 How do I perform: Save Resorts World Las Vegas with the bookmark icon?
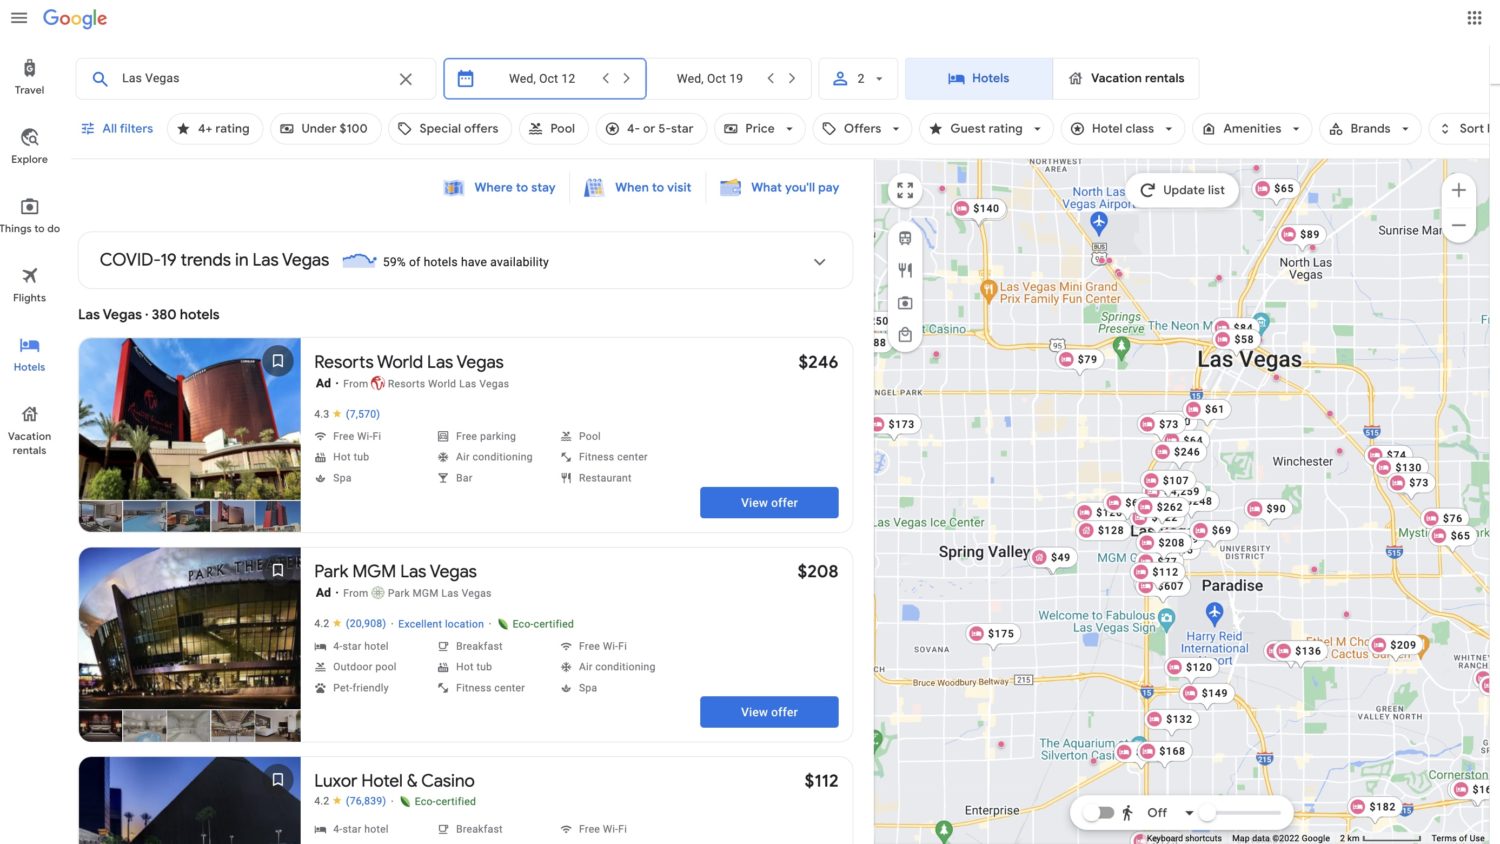pos(278,361)
